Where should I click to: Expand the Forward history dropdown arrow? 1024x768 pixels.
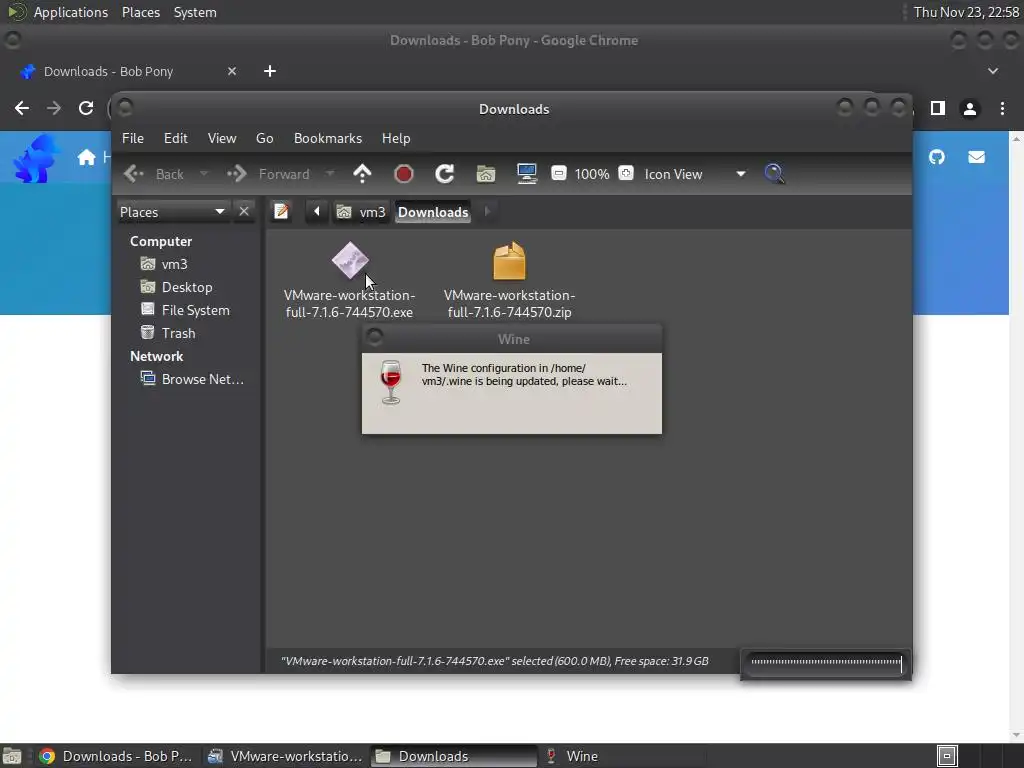tap(330, 174)
